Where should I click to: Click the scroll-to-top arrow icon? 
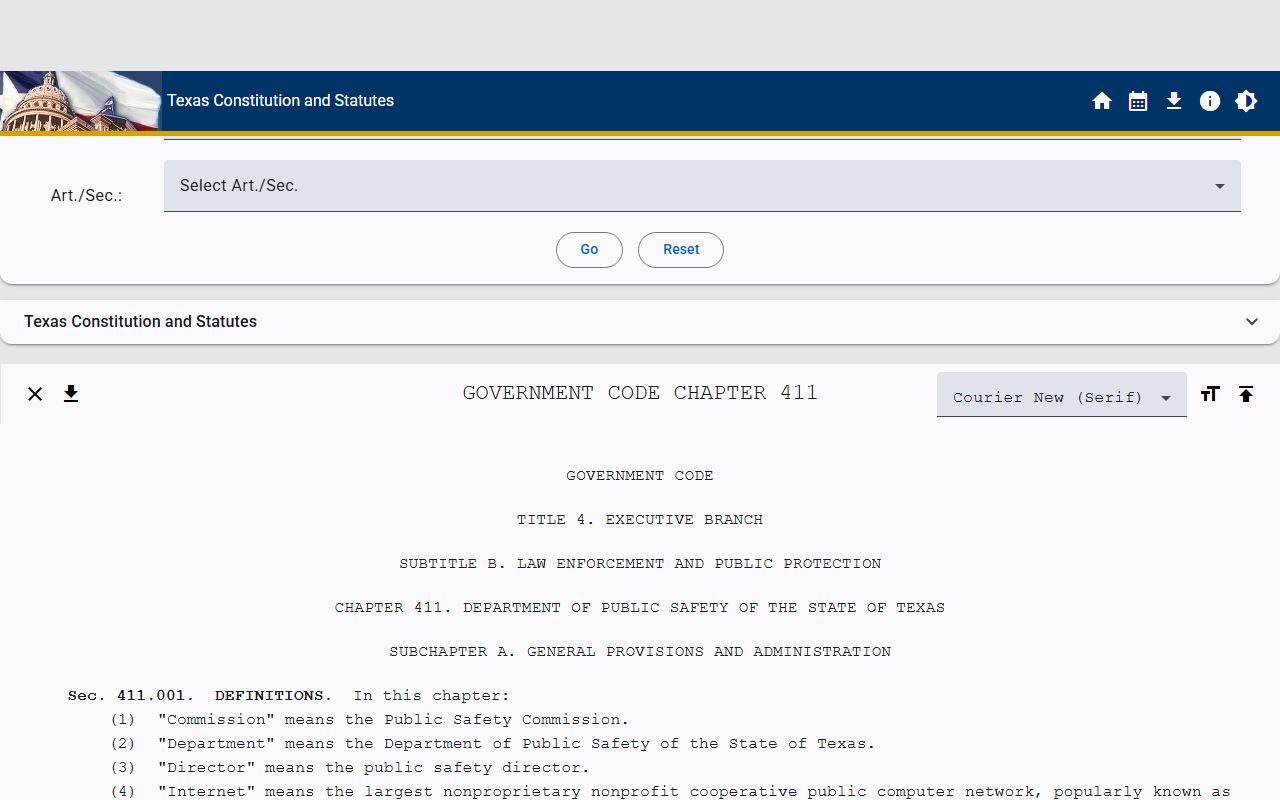[x=1246, y=394]
